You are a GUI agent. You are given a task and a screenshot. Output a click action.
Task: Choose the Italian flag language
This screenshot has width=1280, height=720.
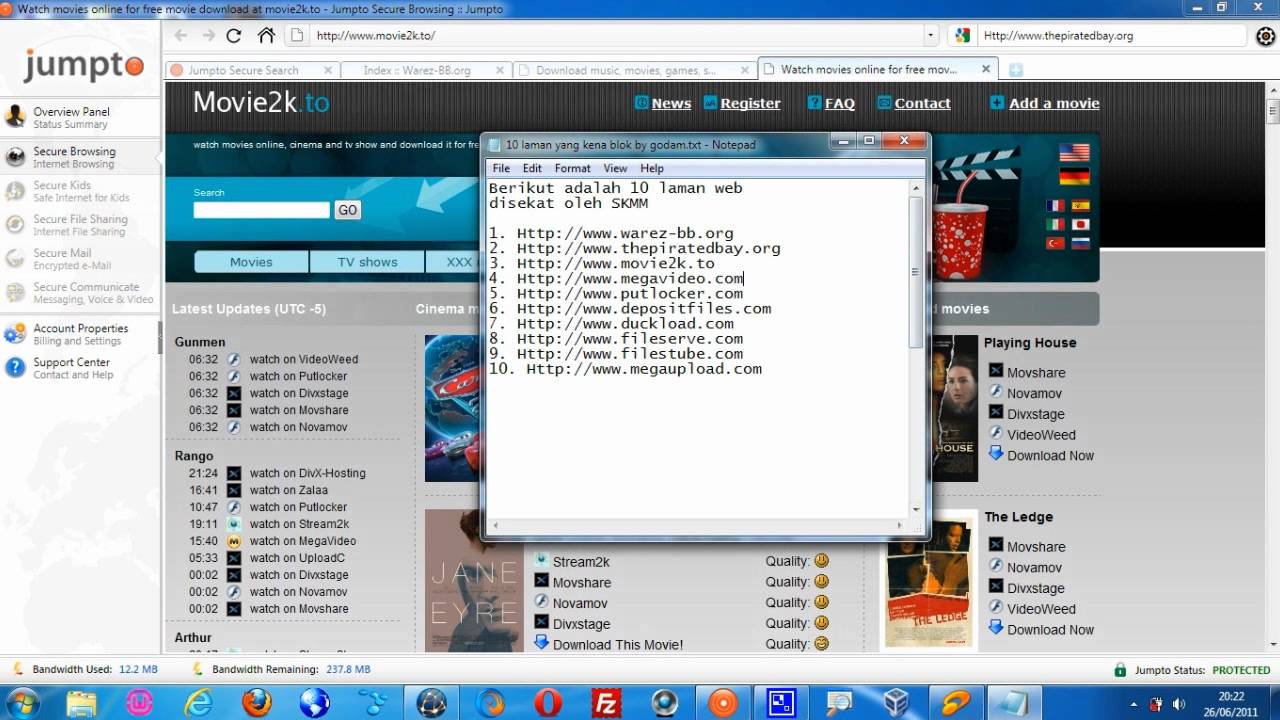[x=1055, y=224]
